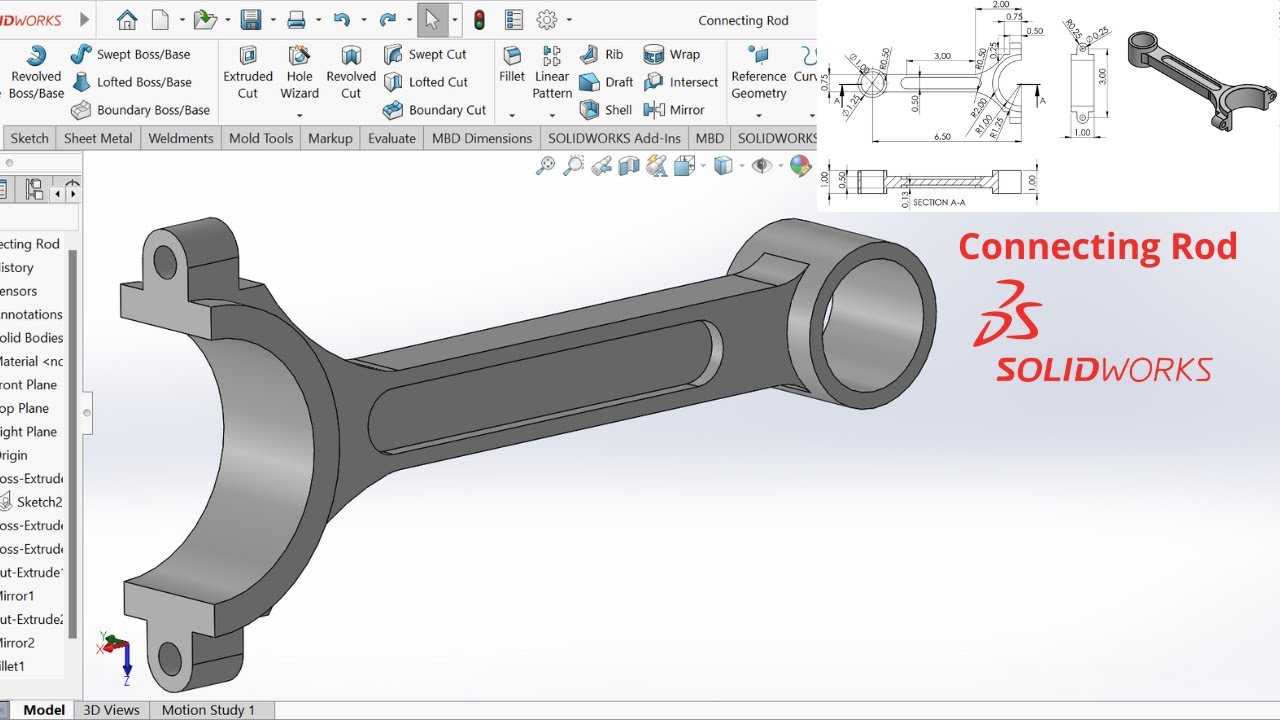Open an existing file
The image size is (1280, 720).
[205, 19]
